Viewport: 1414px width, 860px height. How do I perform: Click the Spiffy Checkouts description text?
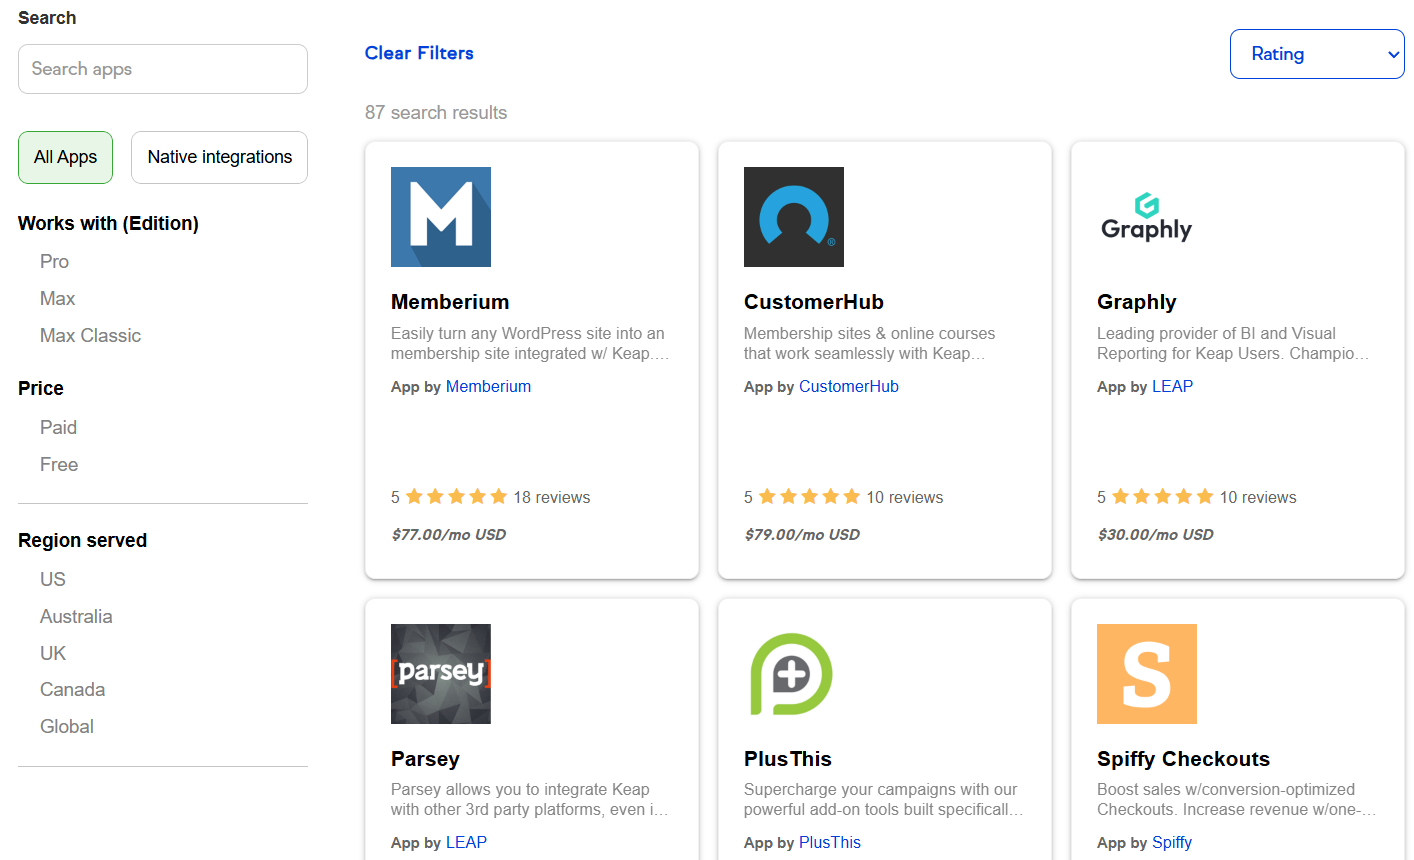coord(1236,799)
